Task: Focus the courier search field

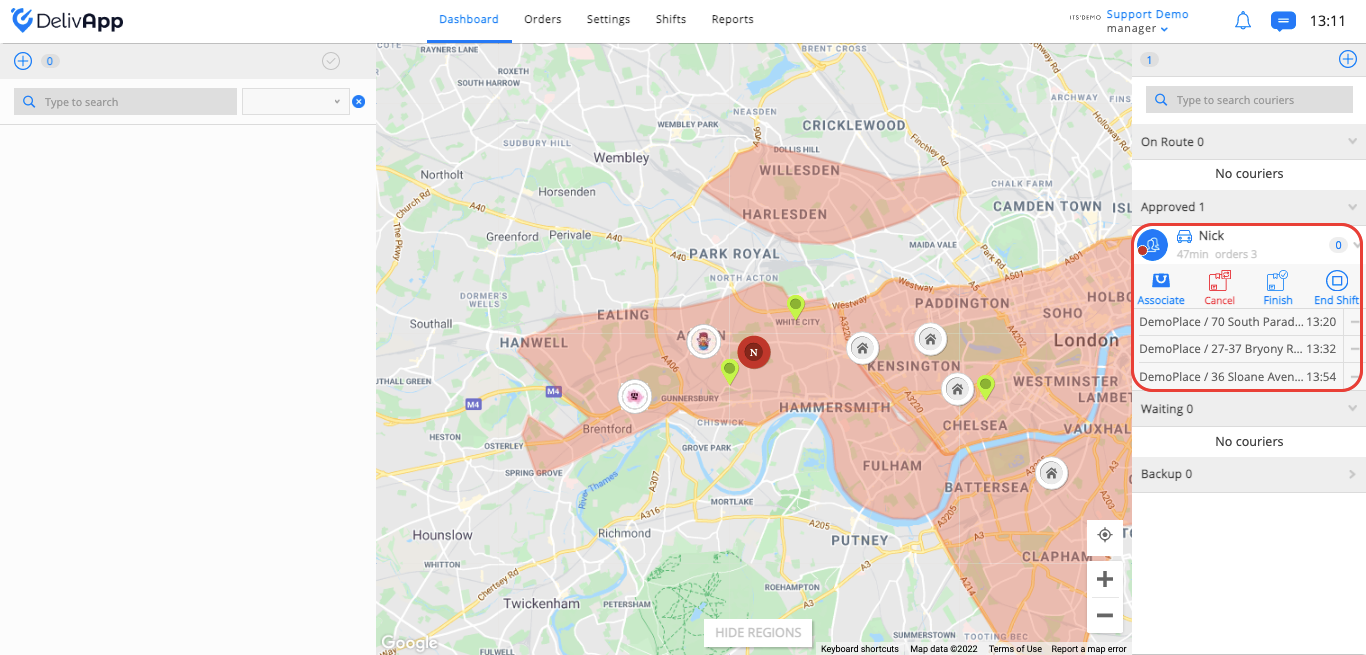Action: pos(1249,100)
